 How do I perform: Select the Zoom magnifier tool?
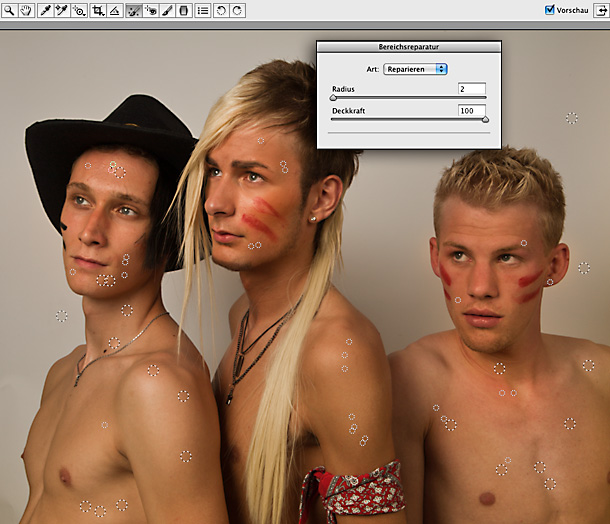9,11
